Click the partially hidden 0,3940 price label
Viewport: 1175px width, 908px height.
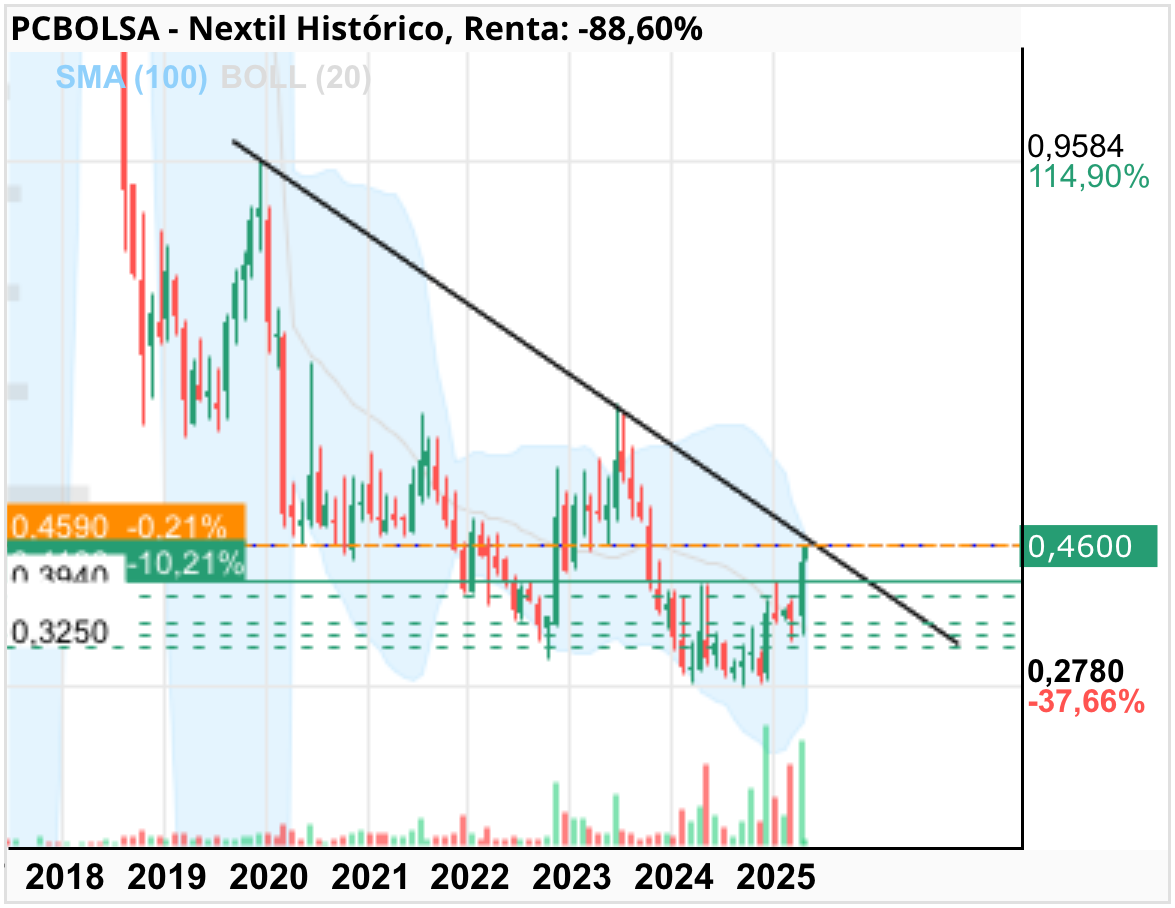click(x=60, y=573)
